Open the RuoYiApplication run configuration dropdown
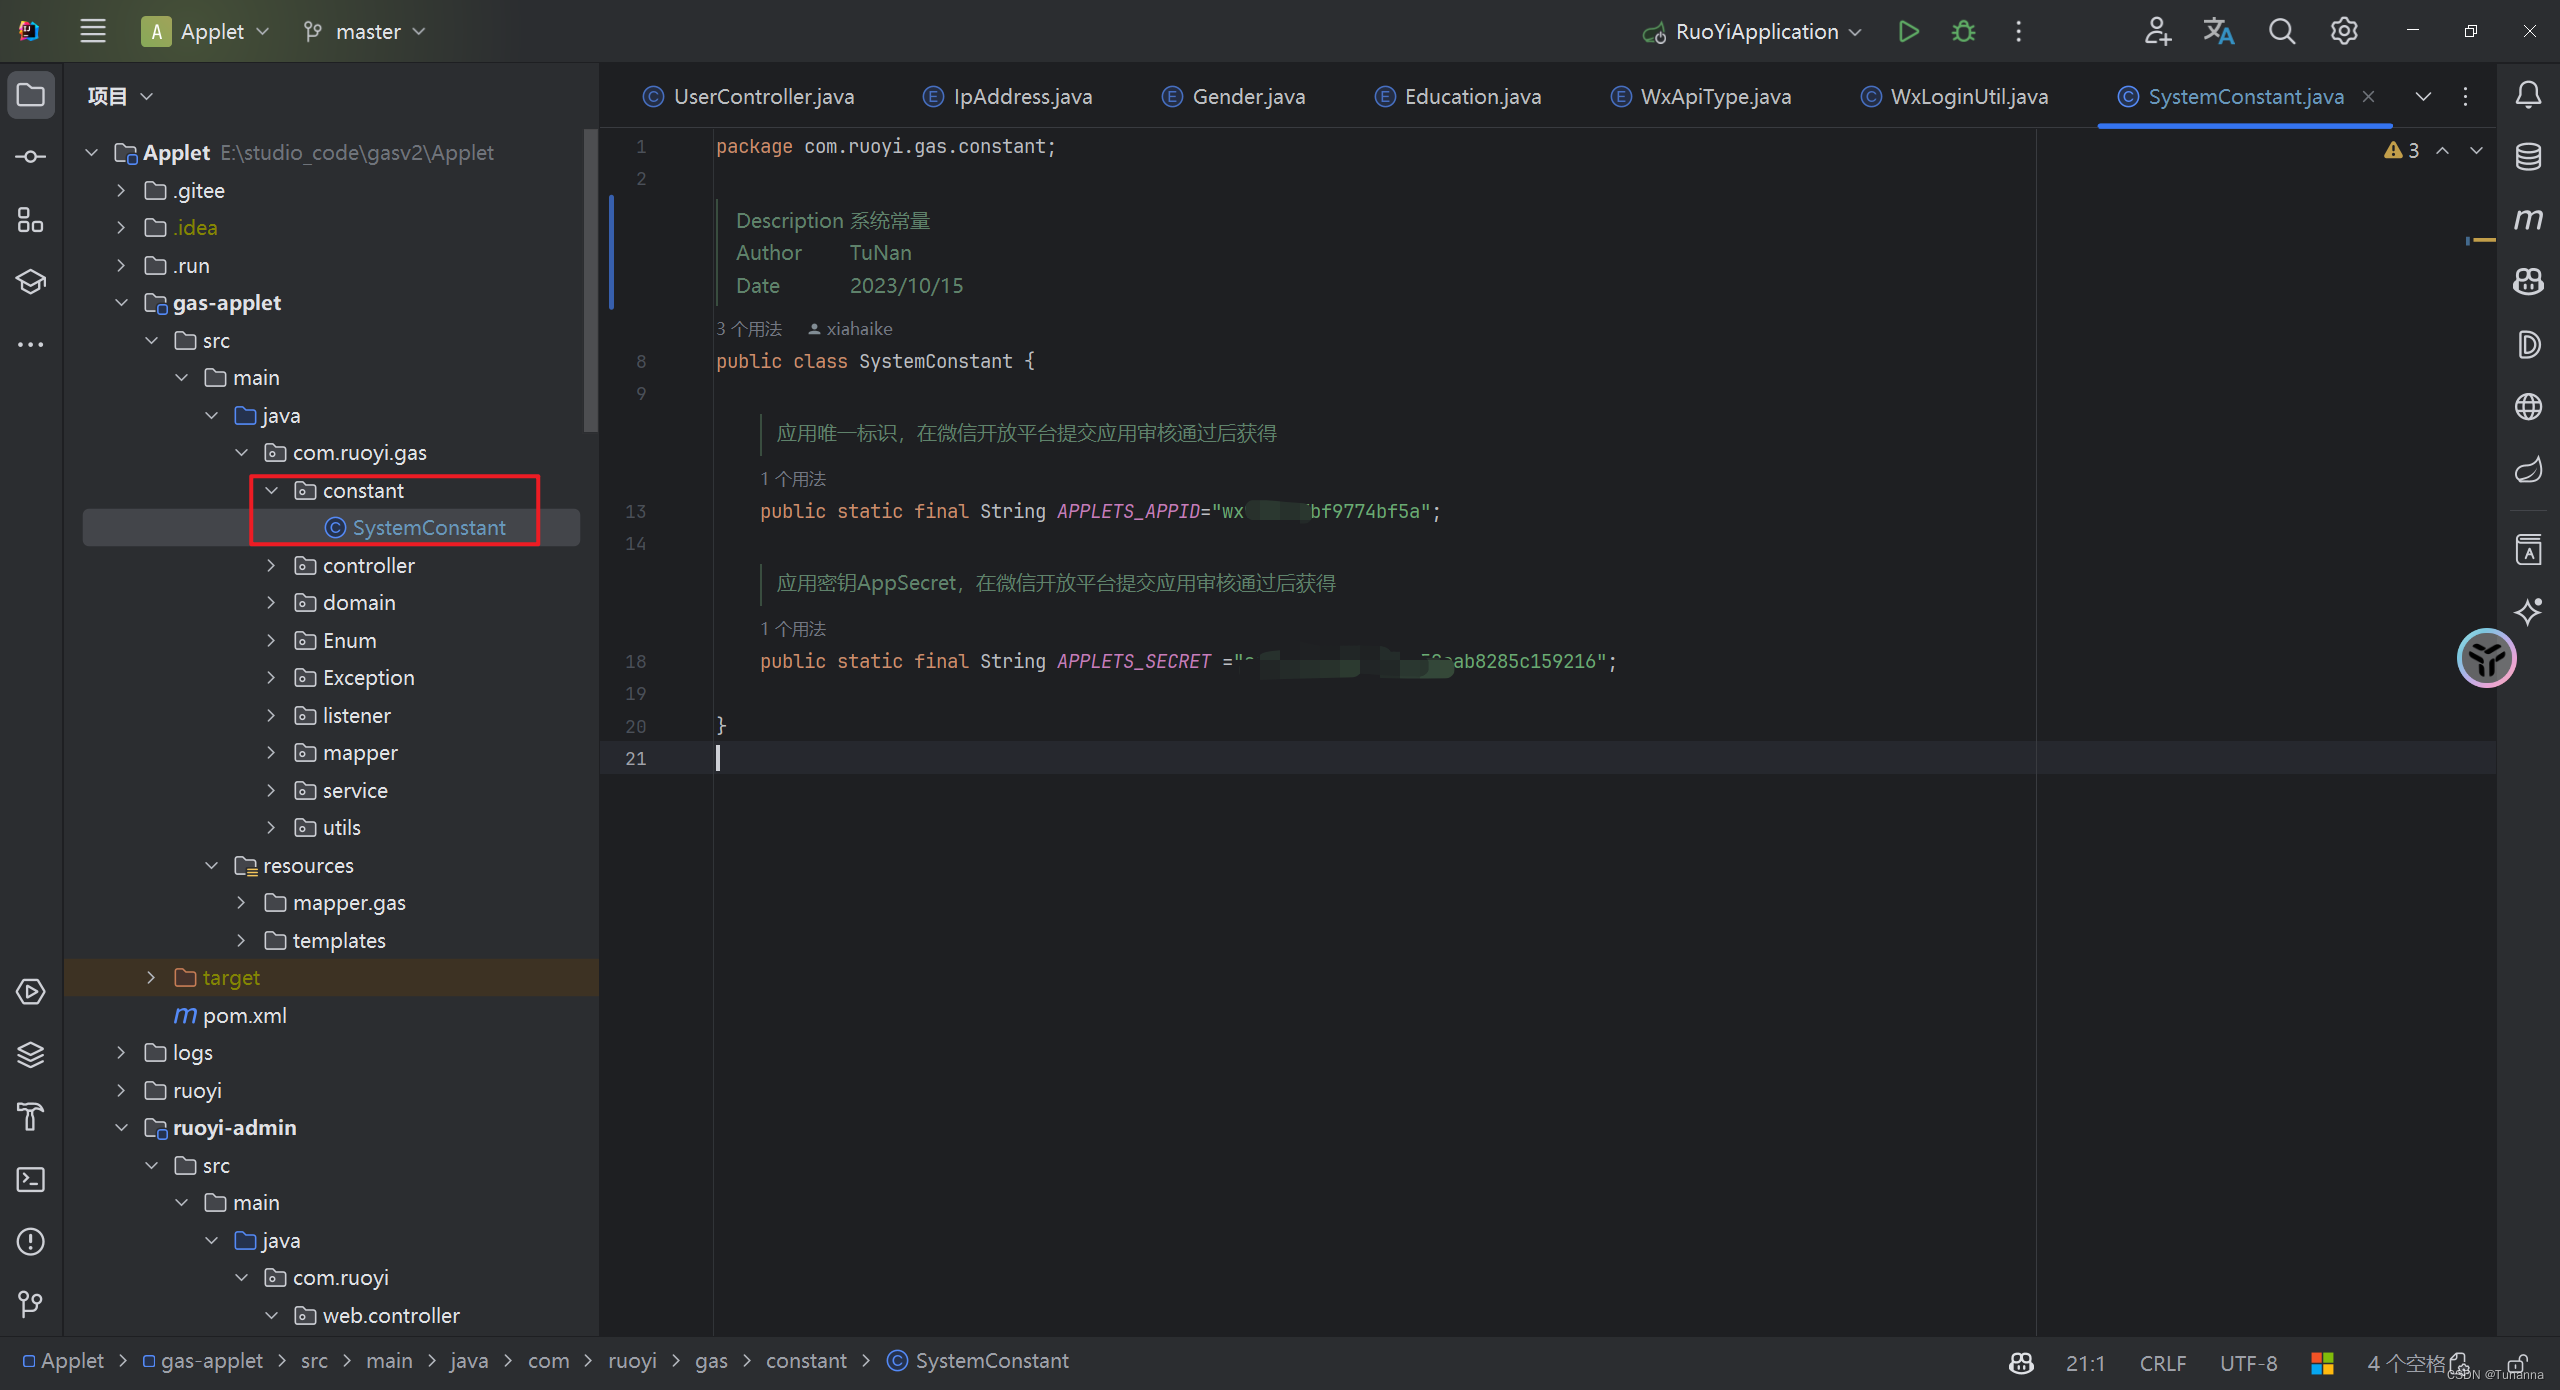The width and height of the screenshot is (2560, 1390). tap(1755, 31)
